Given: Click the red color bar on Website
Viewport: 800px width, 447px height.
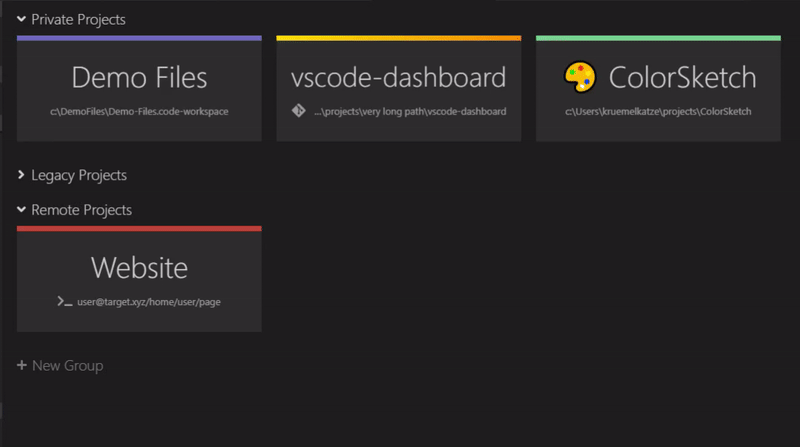Looking at the screenshot, I should pos(139,228).
